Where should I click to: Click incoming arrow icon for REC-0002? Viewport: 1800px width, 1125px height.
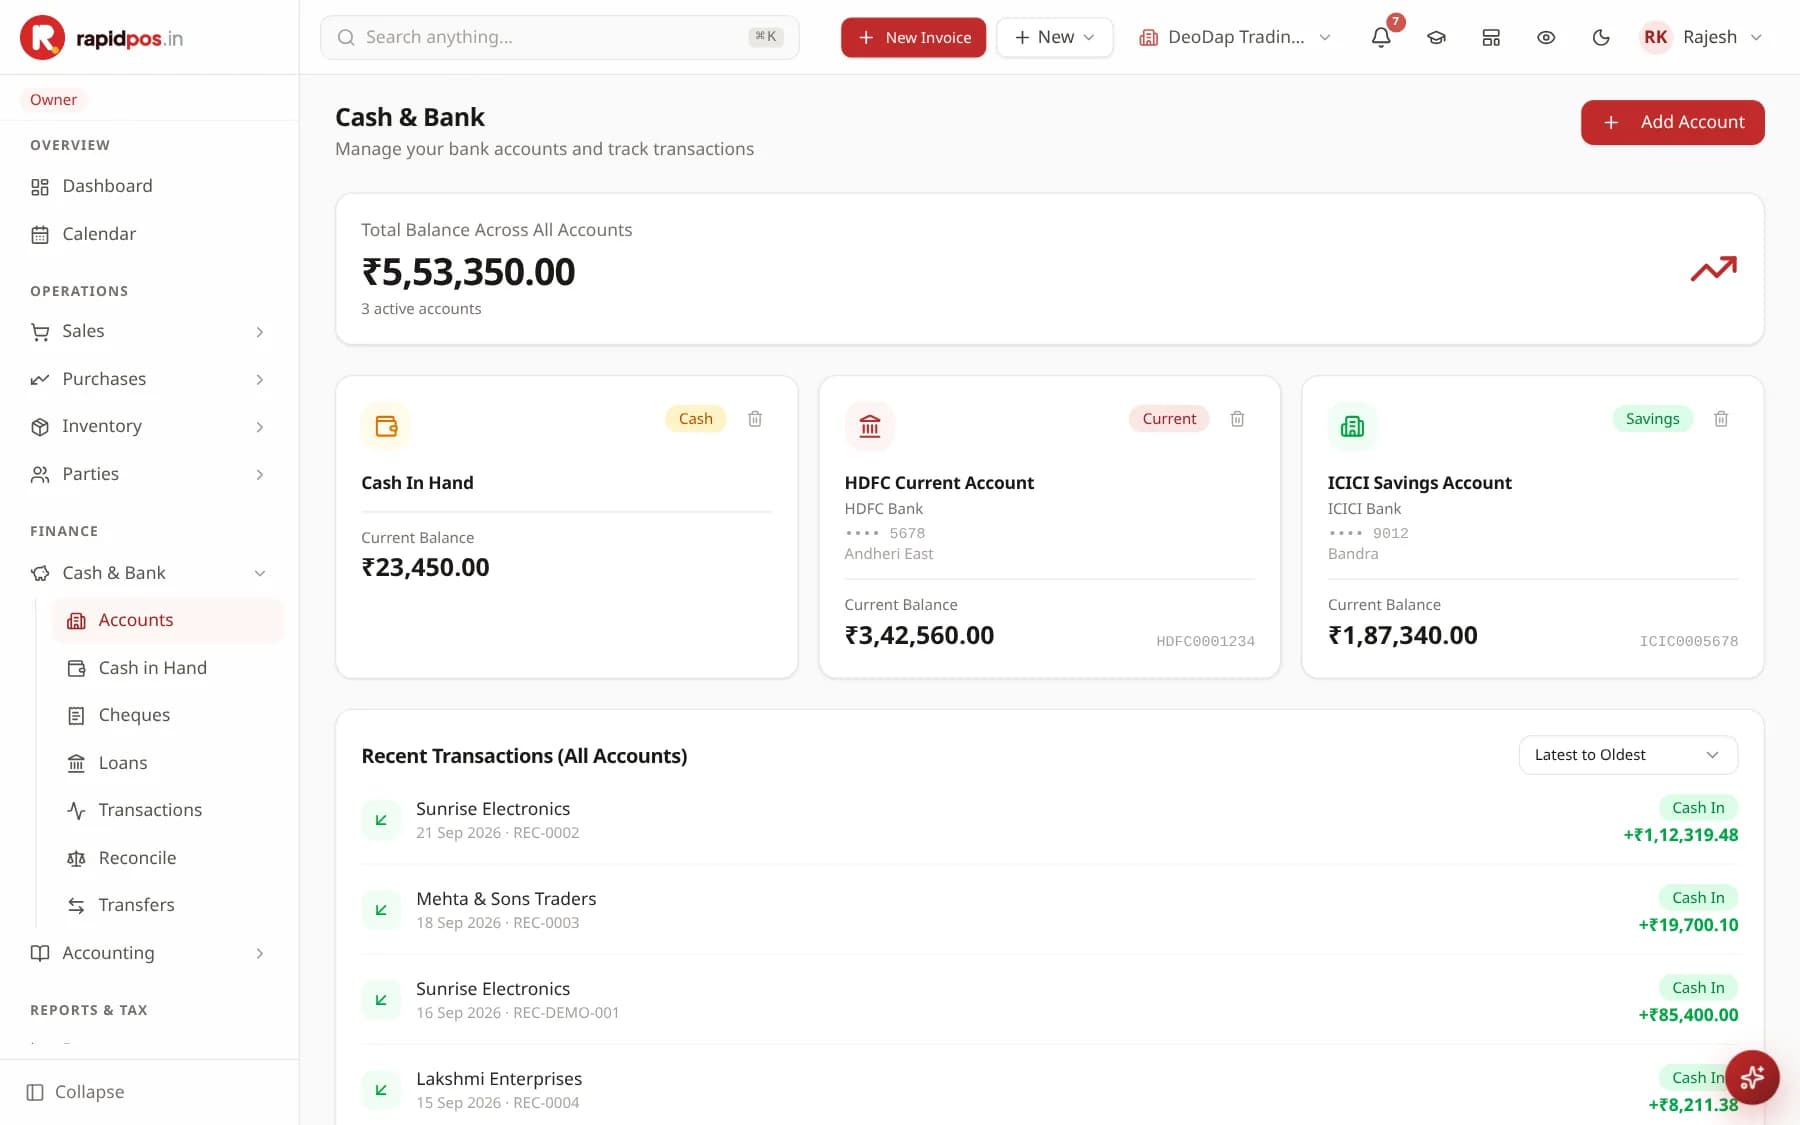(381, 820)
